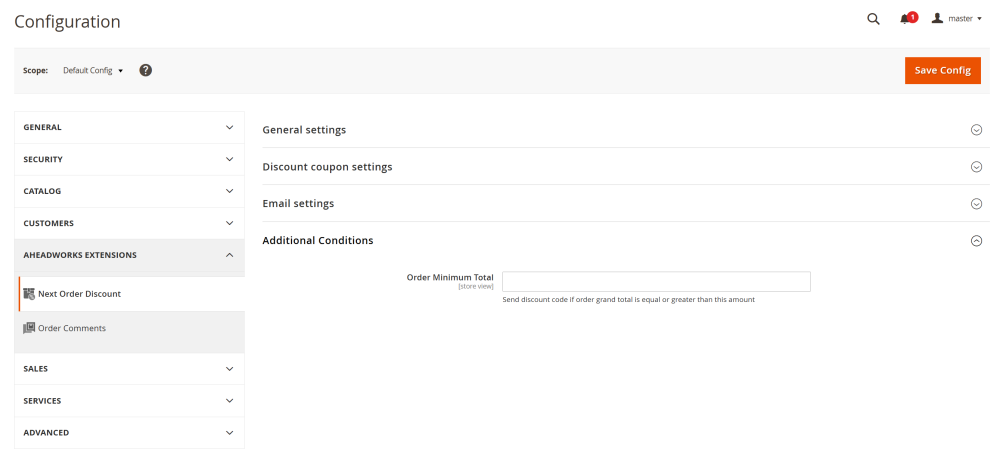Expand the SERVICES section chevron
The image size is (1000, 462).
click(x=230, y=401)
